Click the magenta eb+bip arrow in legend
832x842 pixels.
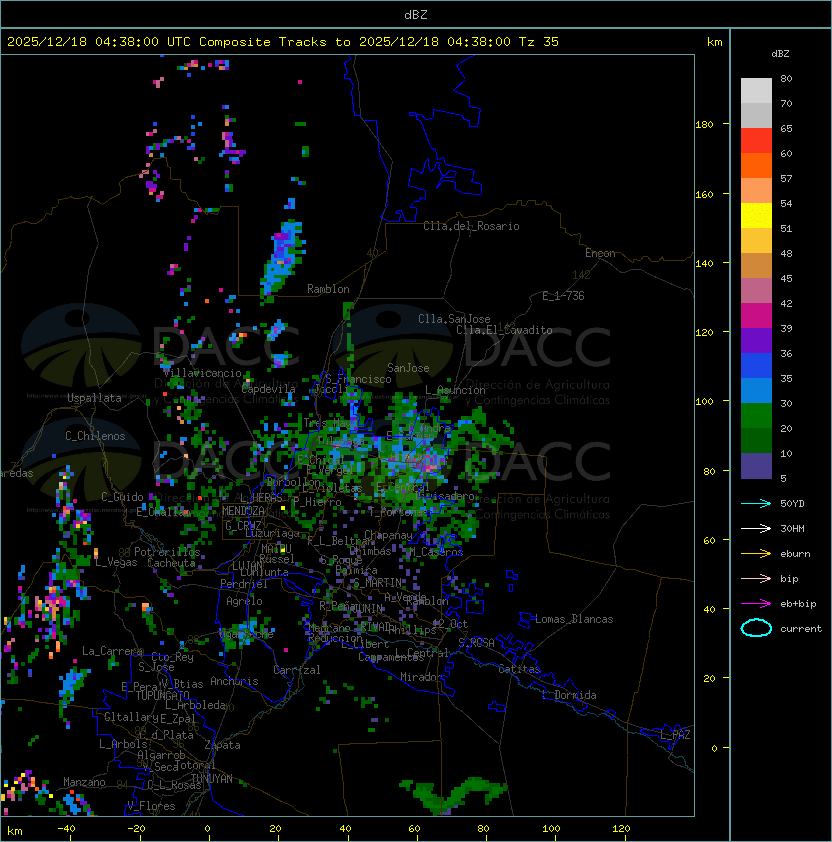click(x=756, y=604)
